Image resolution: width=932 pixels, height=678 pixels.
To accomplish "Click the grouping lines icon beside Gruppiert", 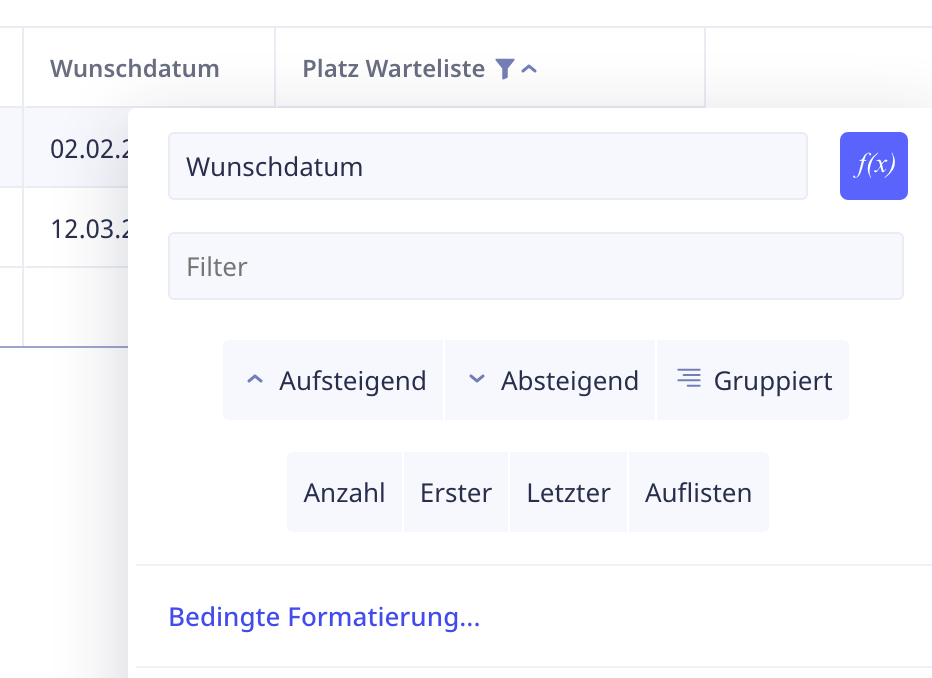I will 688,378.
